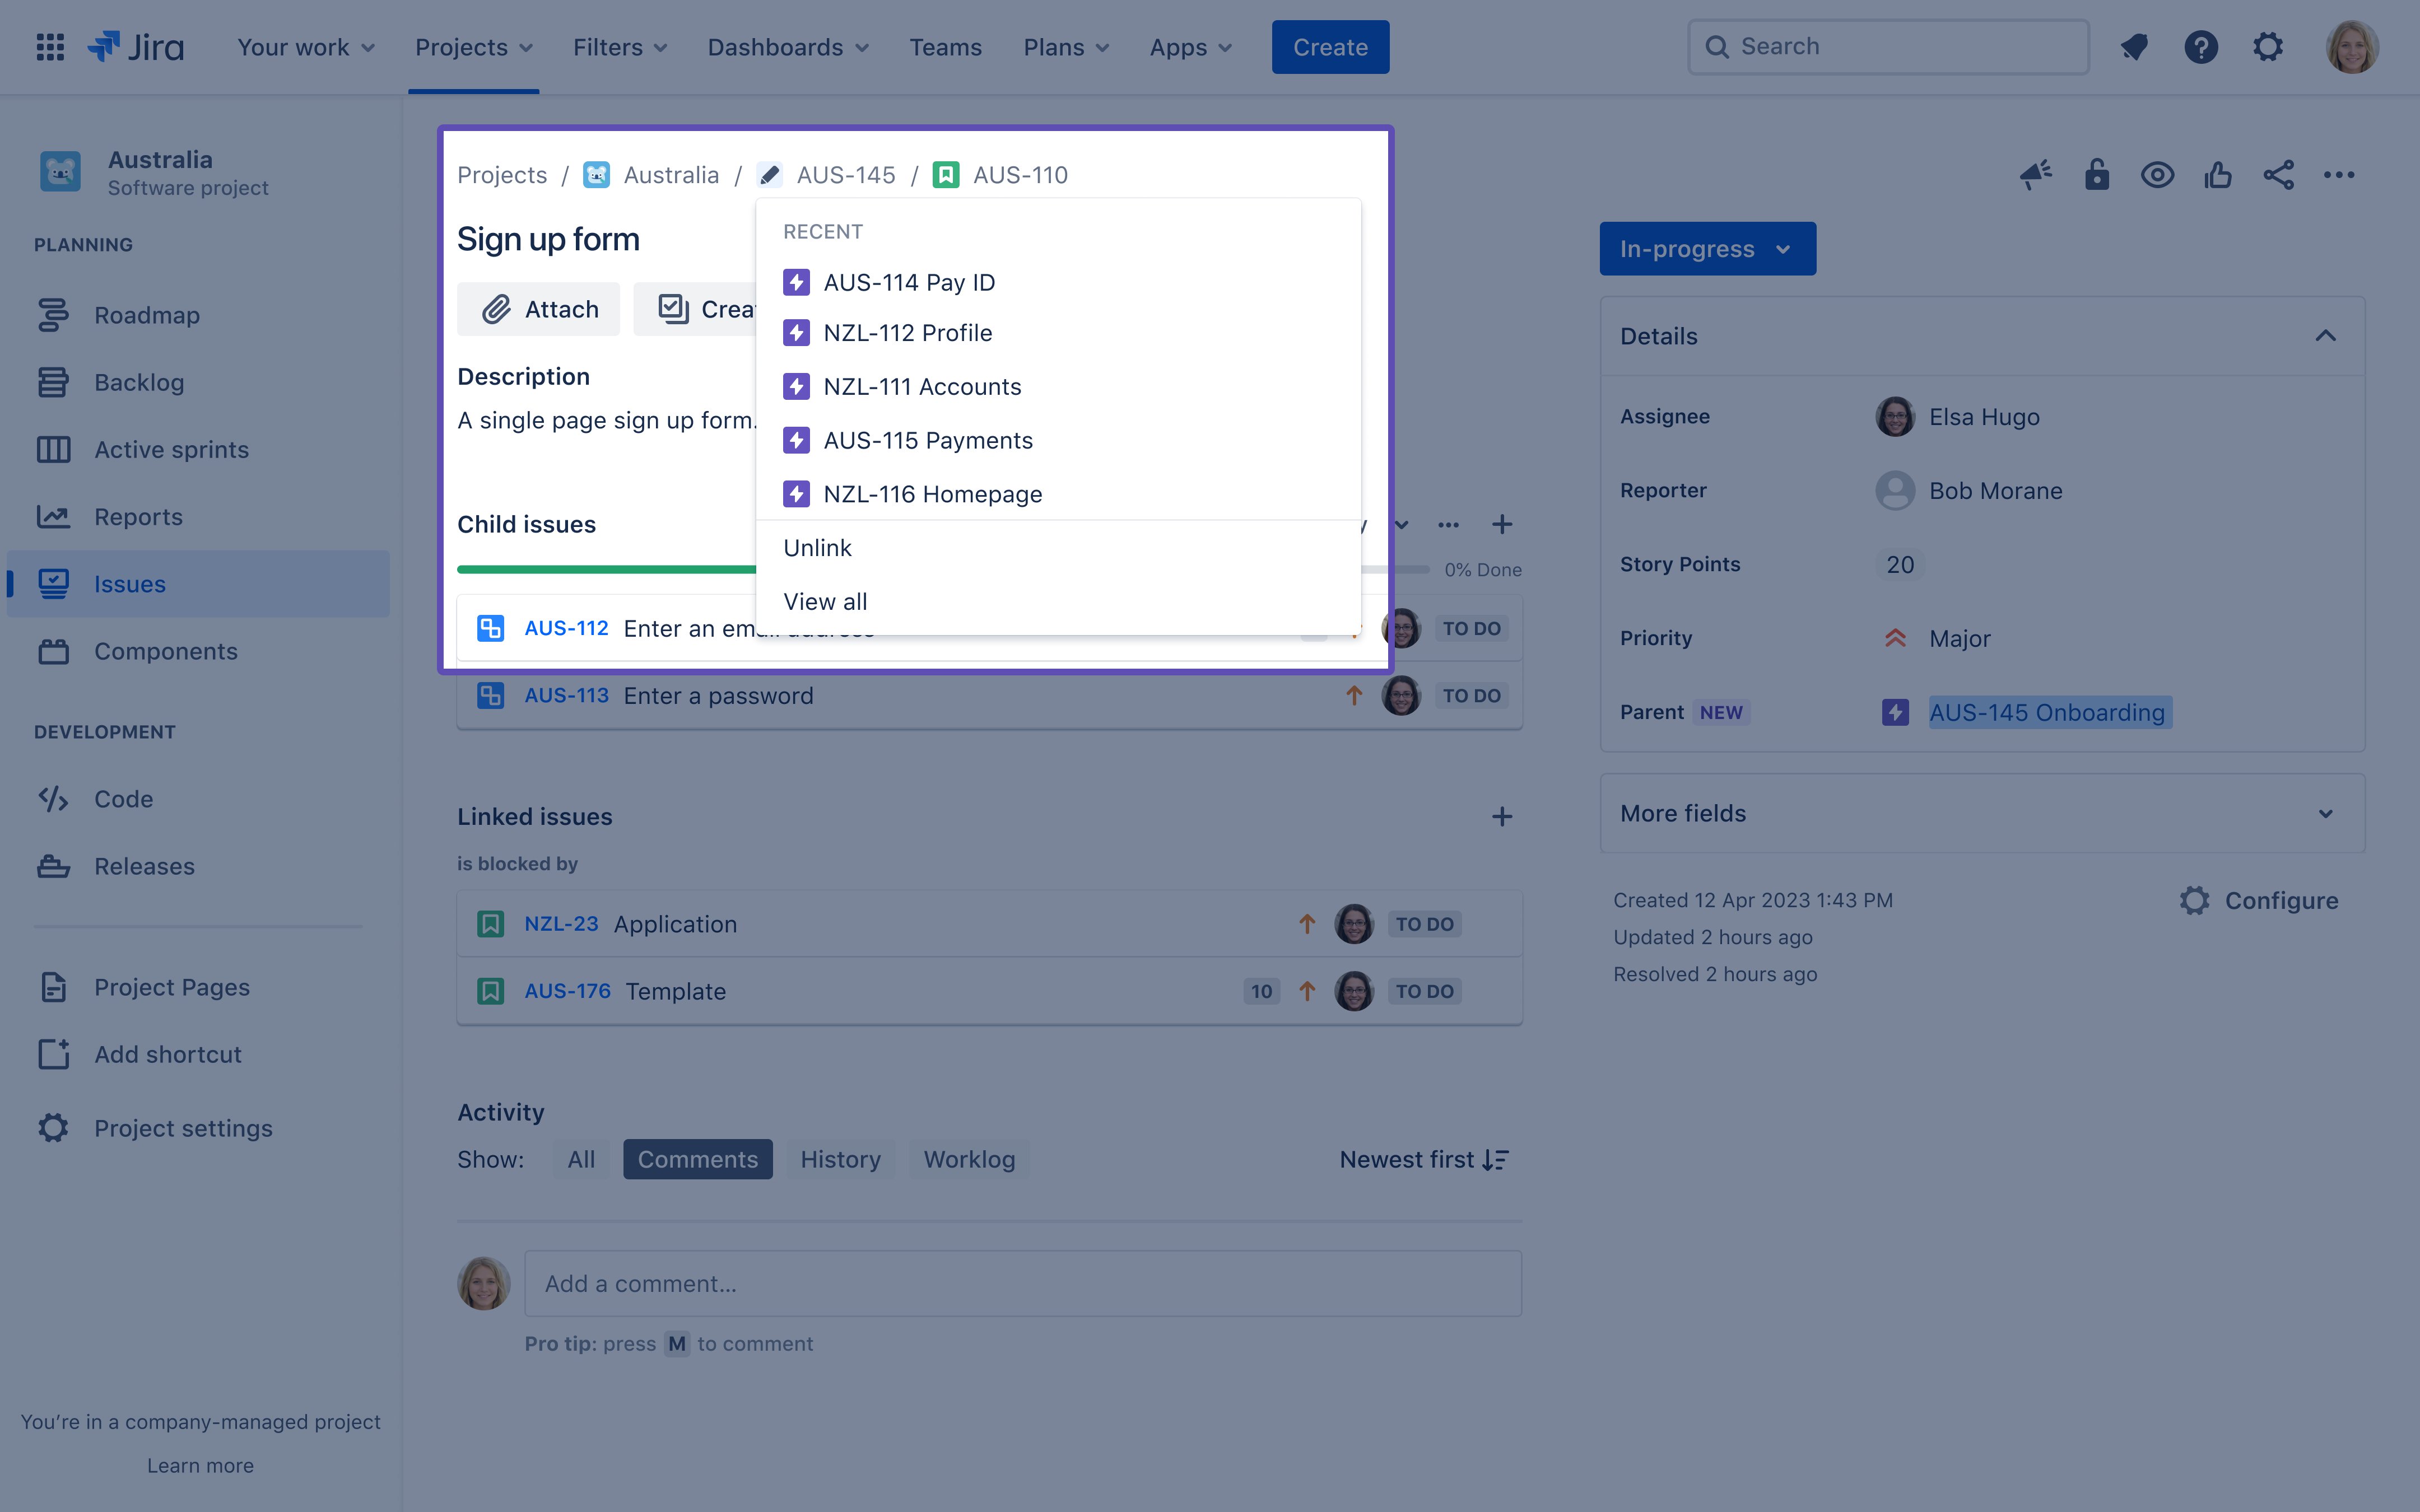Go to Jira home logo
This screenshot has width=2420, height=1512.
(x=136, y=47)
